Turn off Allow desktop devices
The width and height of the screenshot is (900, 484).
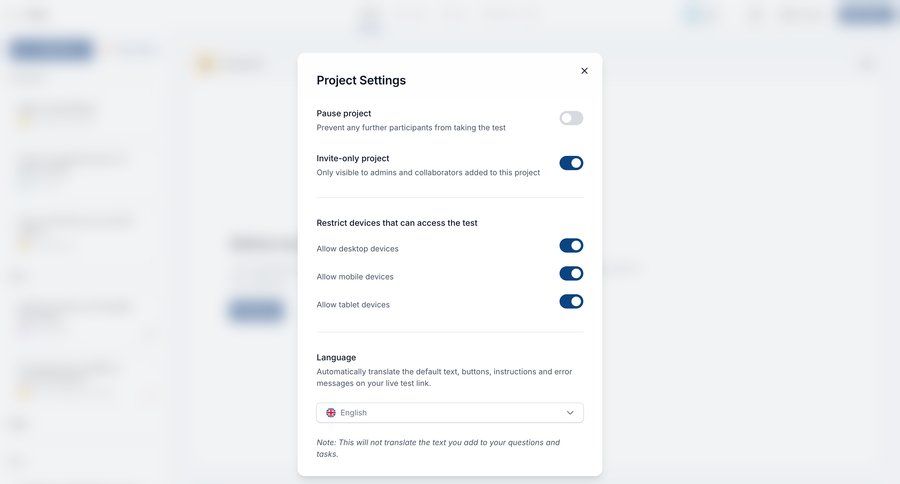click(x=571, y=246)
